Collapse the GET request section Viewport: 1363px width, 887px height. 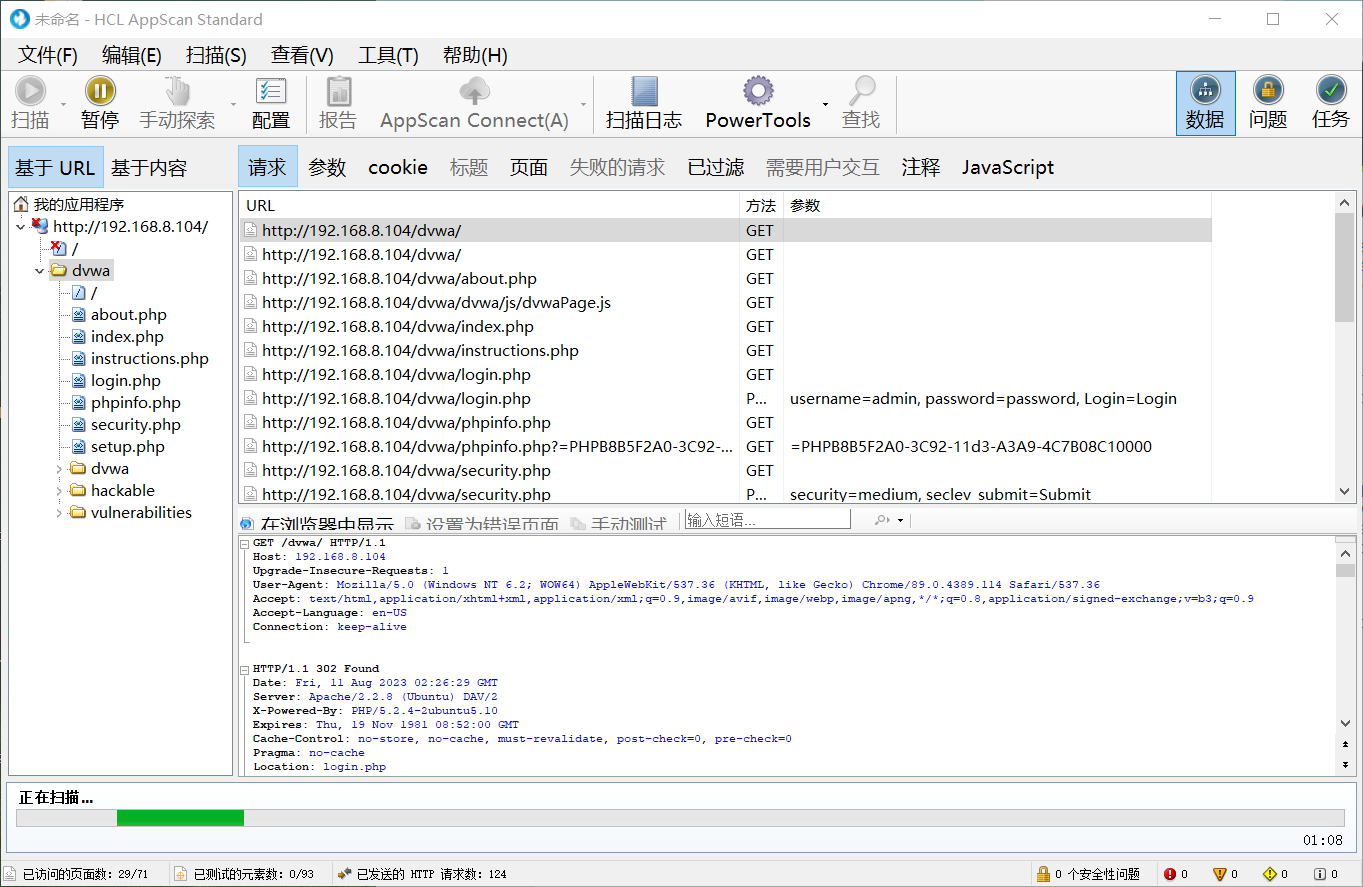click(244, 542)
